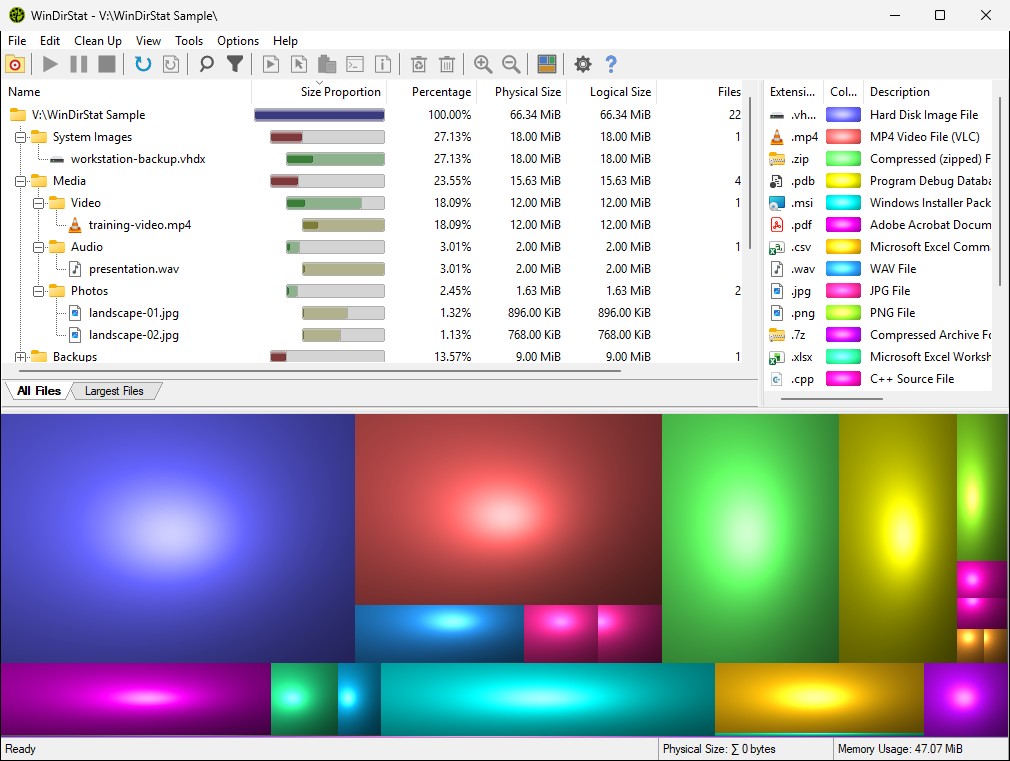Open the Help menu

click(x=285, y=41)
